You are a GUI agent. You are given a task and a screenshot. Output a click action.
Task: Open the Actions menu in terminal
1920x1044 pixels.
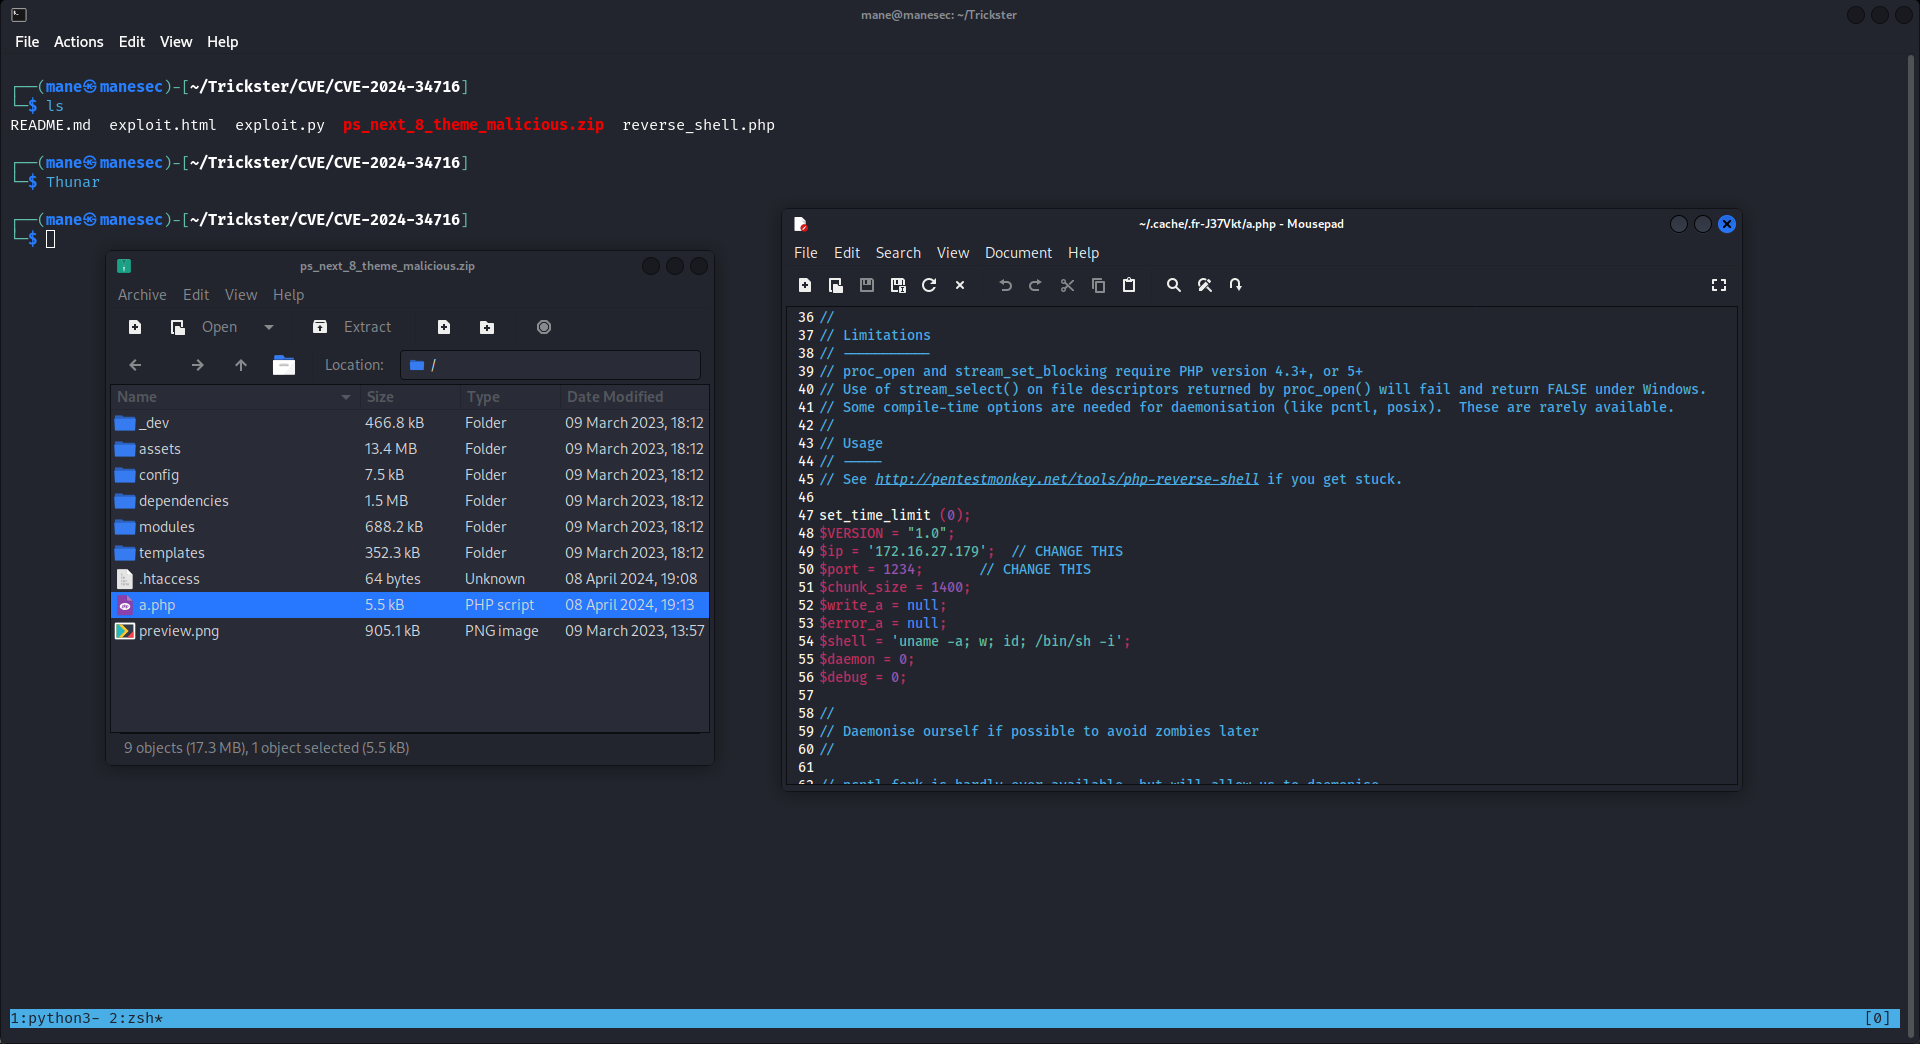pos(79,42)
